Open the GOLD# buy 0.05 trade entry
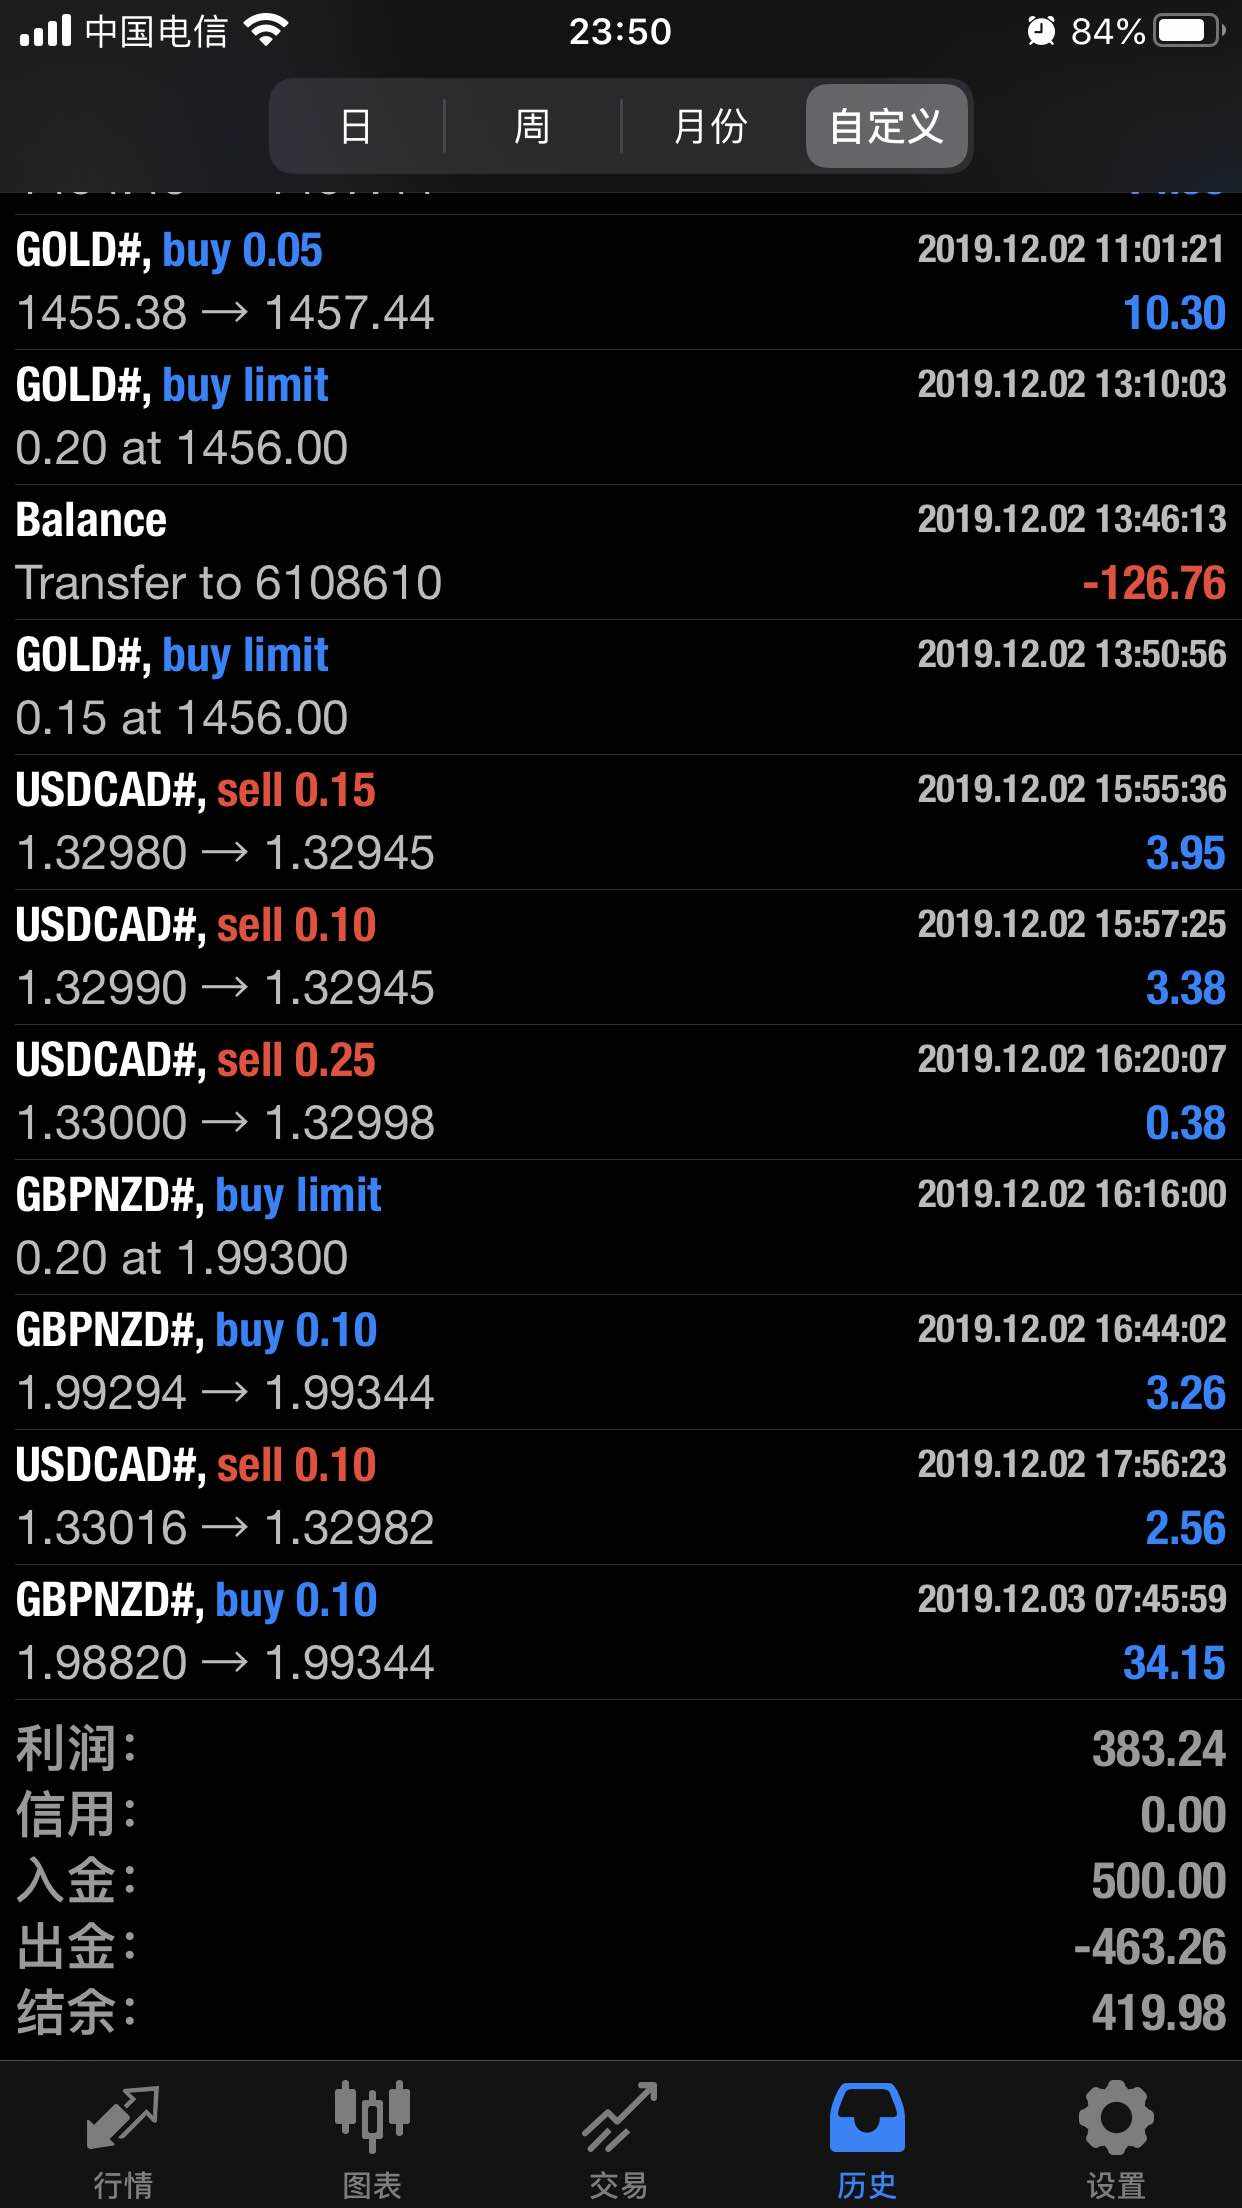The height and width of the screenshot is (2208, 1242). (x=620, y=282)
